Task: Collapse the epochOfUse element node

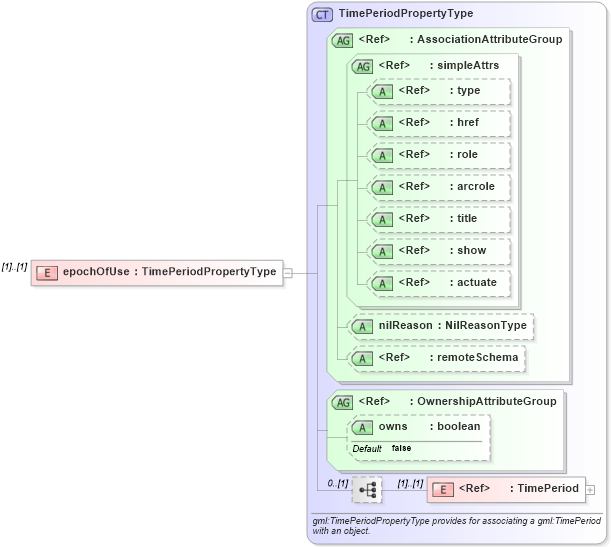Action: point(288,273)
